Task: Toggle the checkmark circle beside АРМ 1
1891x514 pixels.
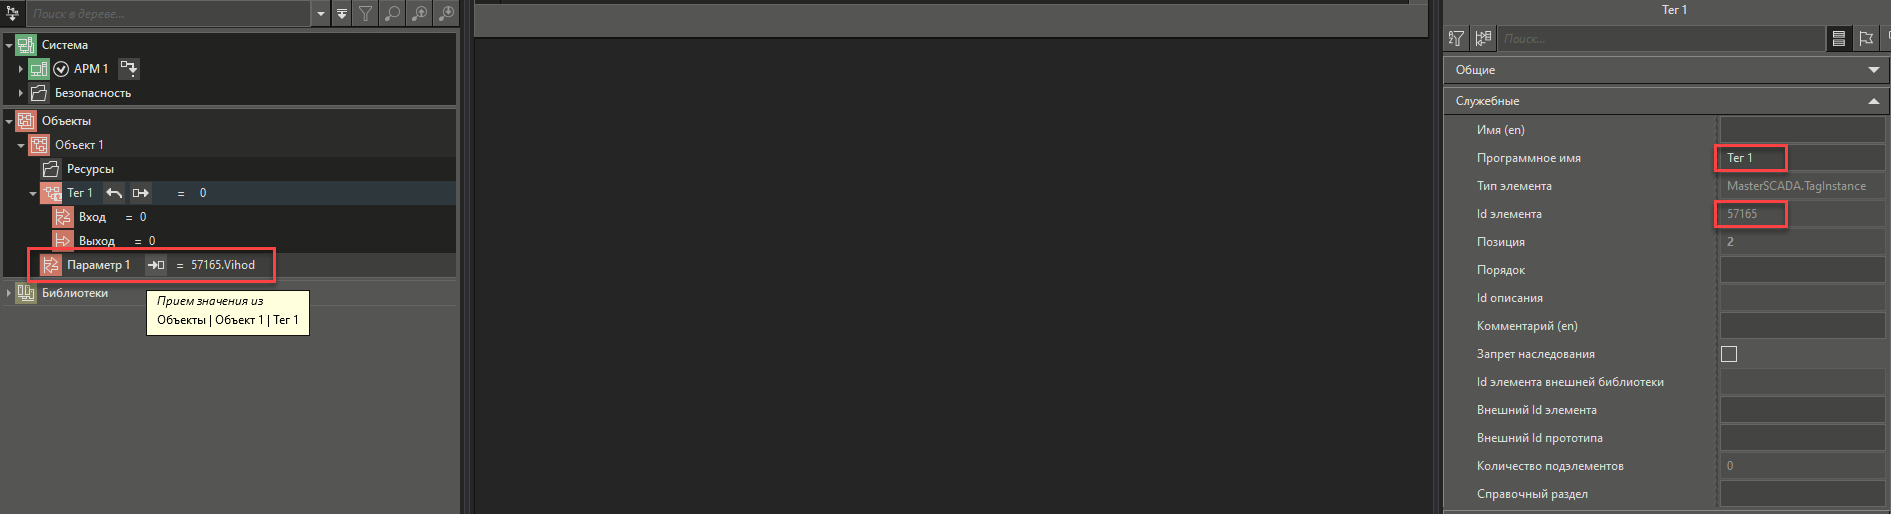Action: tap(61, 69)
